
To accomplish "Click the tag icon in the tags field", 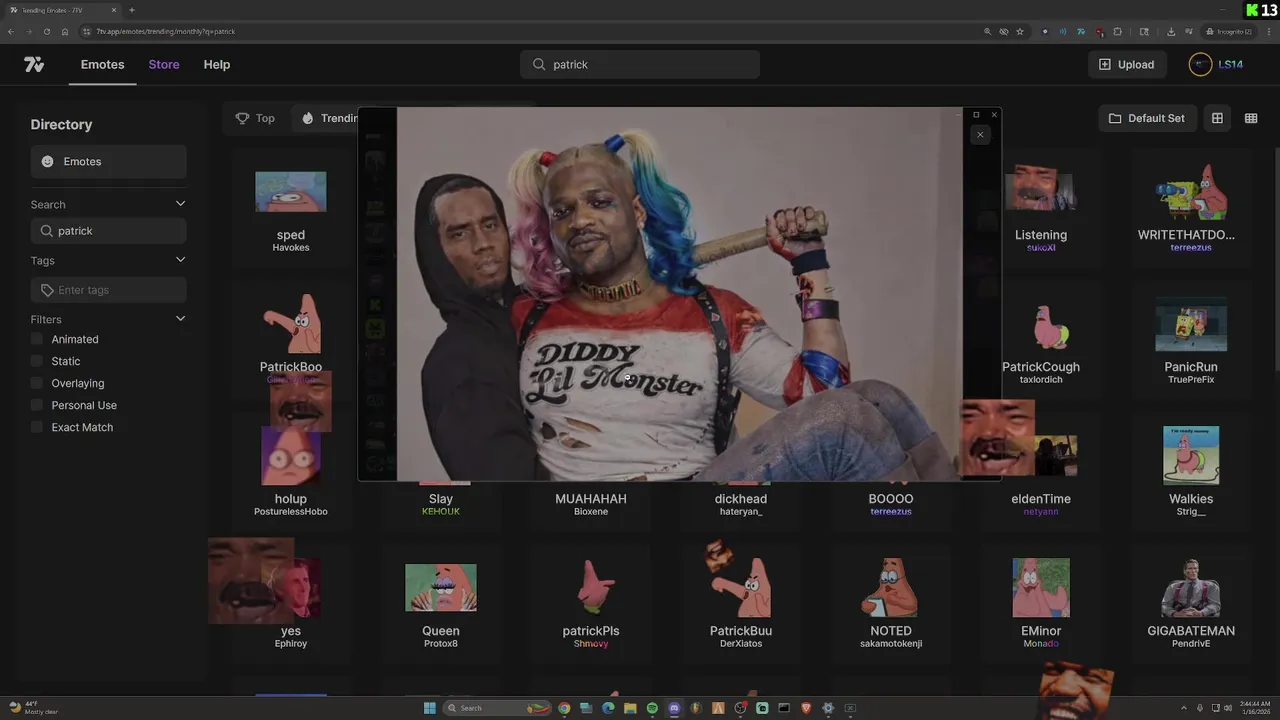I will tap(47, 290).
